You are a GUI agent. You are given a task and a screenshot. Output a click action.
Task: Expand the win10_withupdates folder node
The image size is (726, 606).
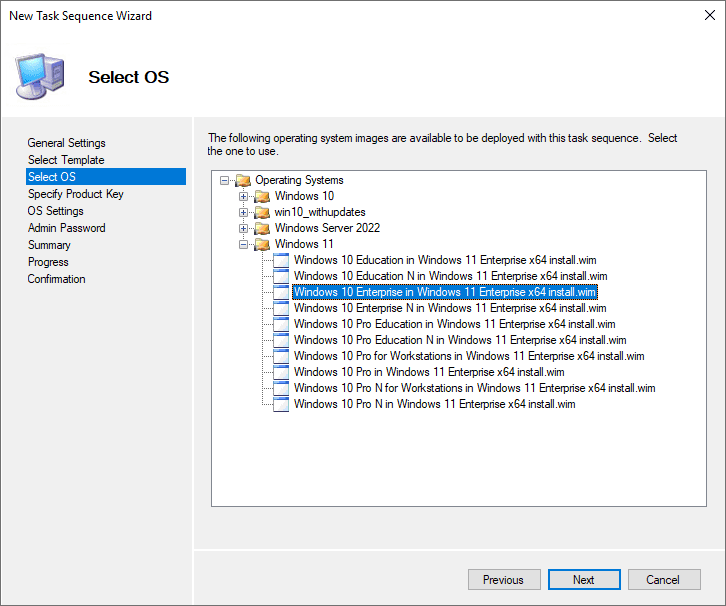pyautogui.click(x=243, y=212)
